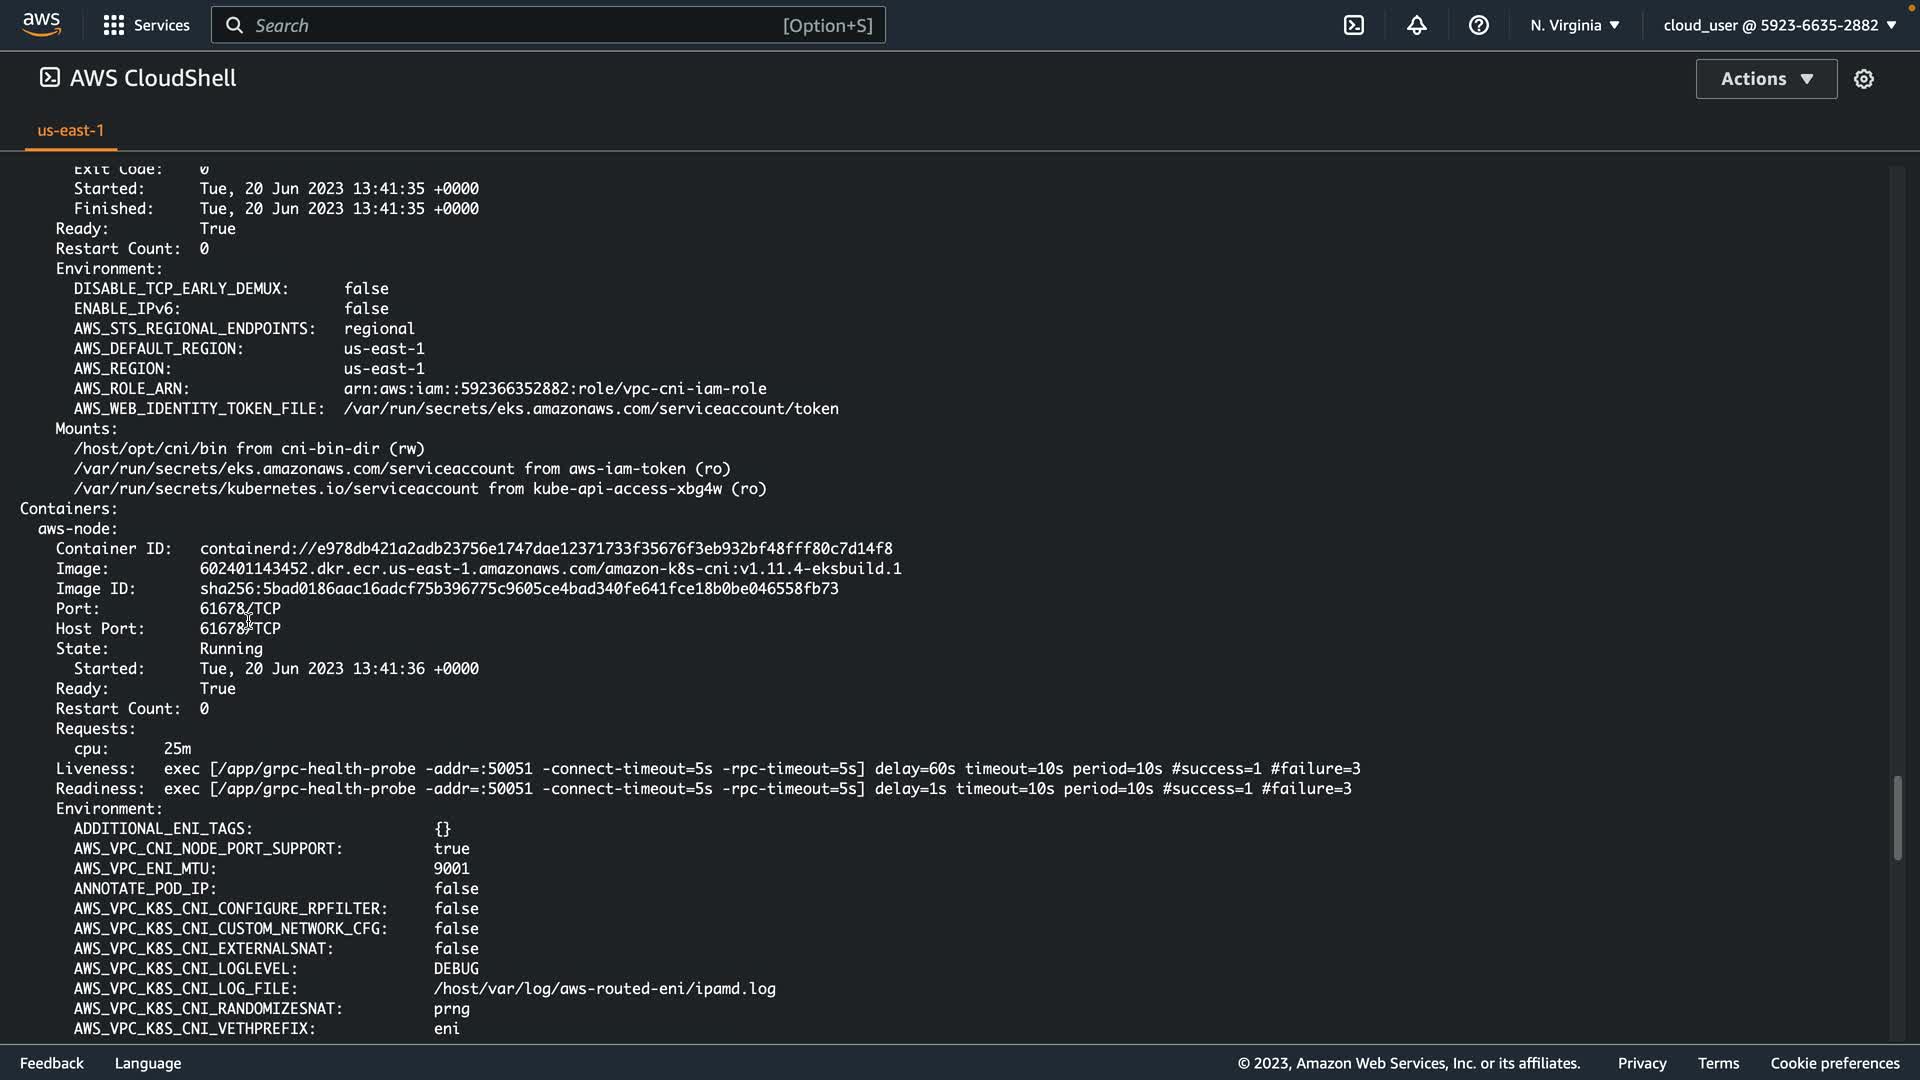Image resolution: width=1920 pixels, height=1080 pixels.
Task: Select the us-east-1 terminal tab
Action: 70,130
